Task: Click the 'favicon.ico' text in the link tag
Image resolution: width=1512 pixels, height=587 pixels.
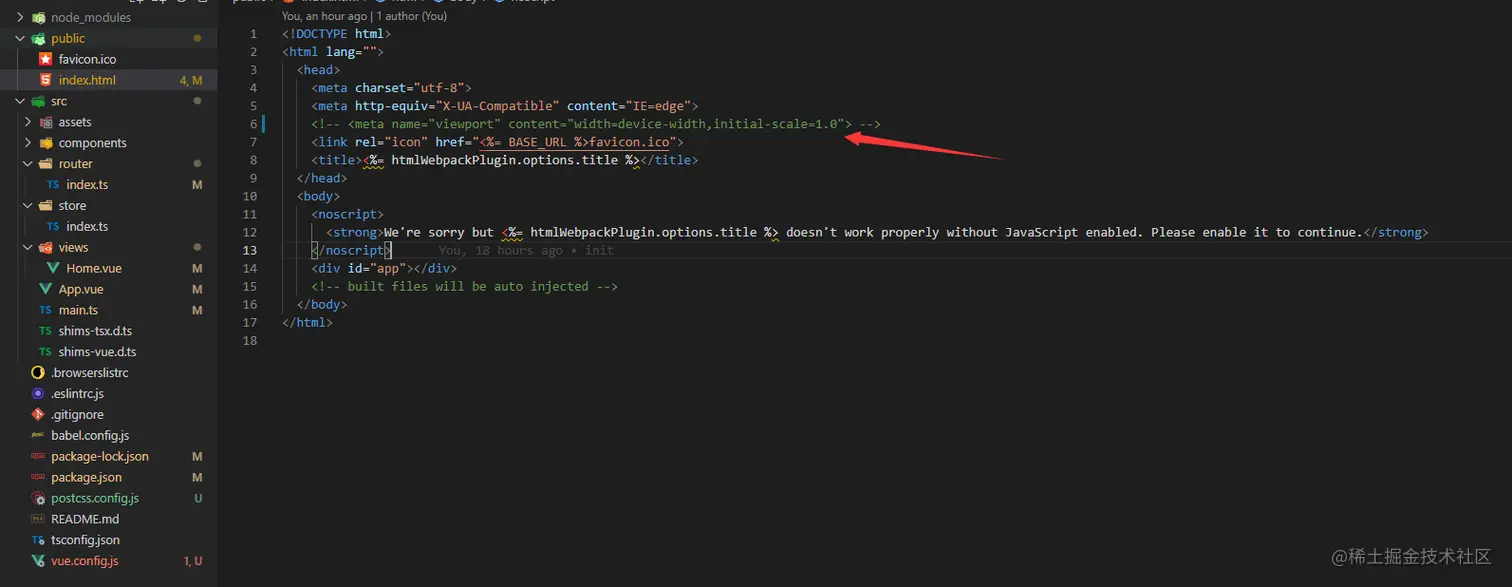Action: click(629, 142)
